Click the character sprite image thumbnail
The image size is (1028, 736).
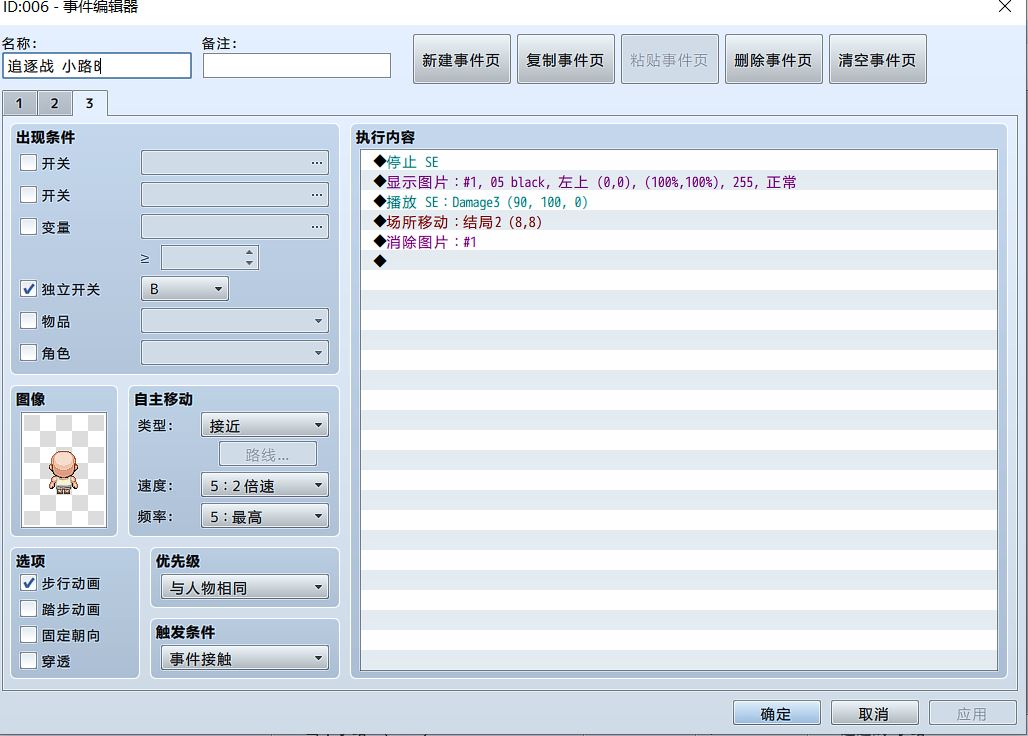point(64,469)
